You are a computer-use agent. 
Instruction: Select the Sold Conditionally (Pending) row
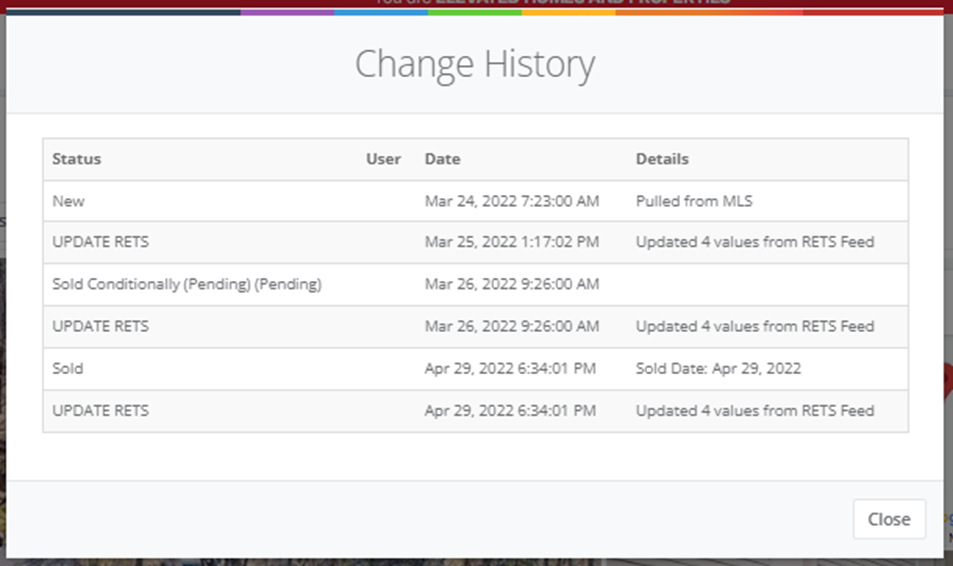[x=475, y=285]
